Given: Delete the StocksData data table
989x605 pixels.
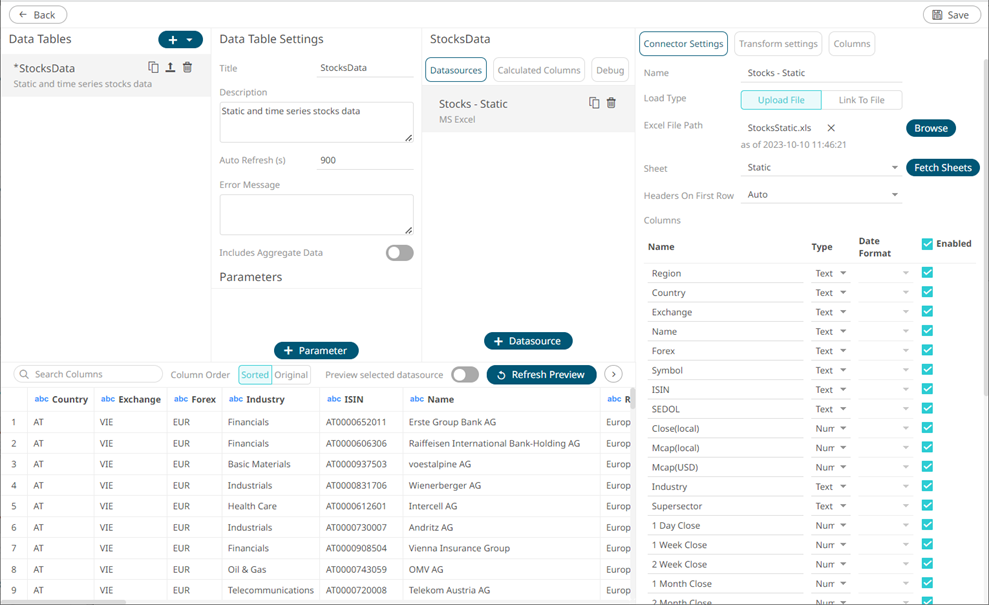Looking at the screenshot, I should pyautogui.click(x=187, y=68).
